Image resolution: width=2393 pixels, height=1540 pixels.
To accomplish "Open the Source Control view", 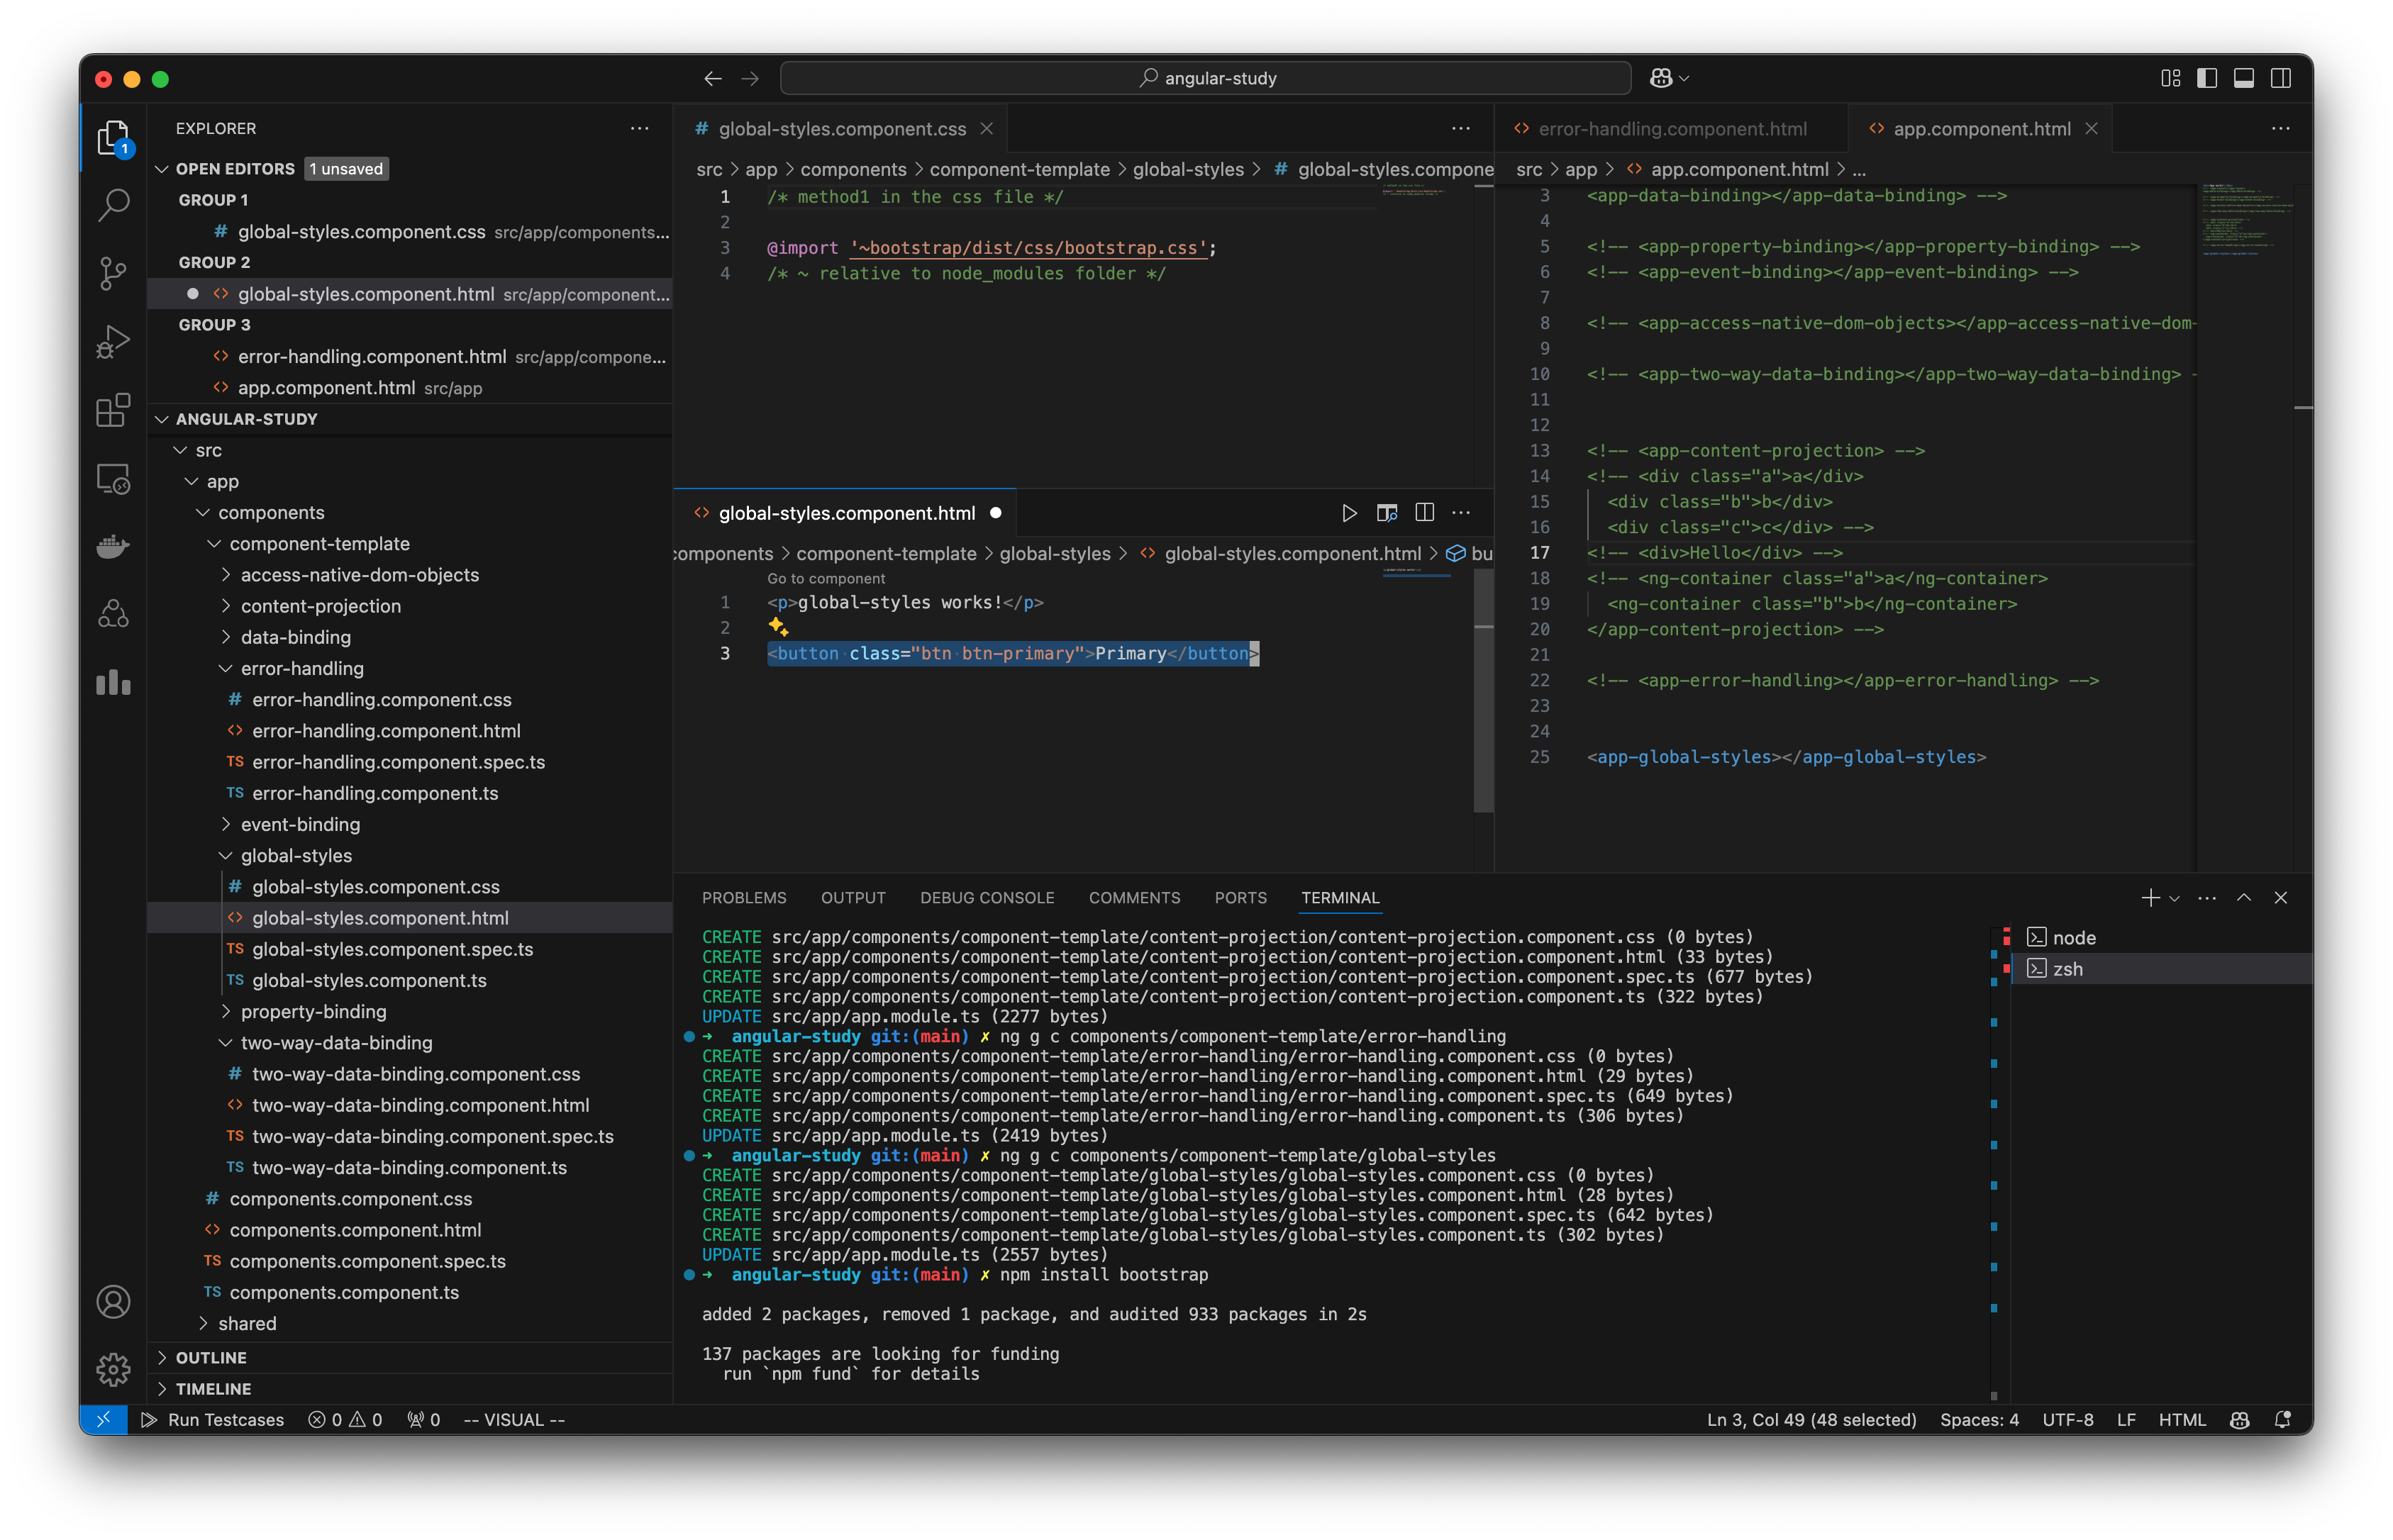I will click(x=113, y=273).
